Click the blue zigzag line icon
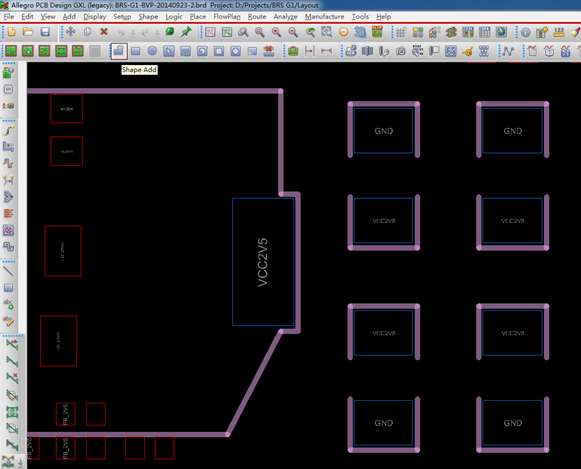This screenshot has width=581, height=469. pos(508,51)
